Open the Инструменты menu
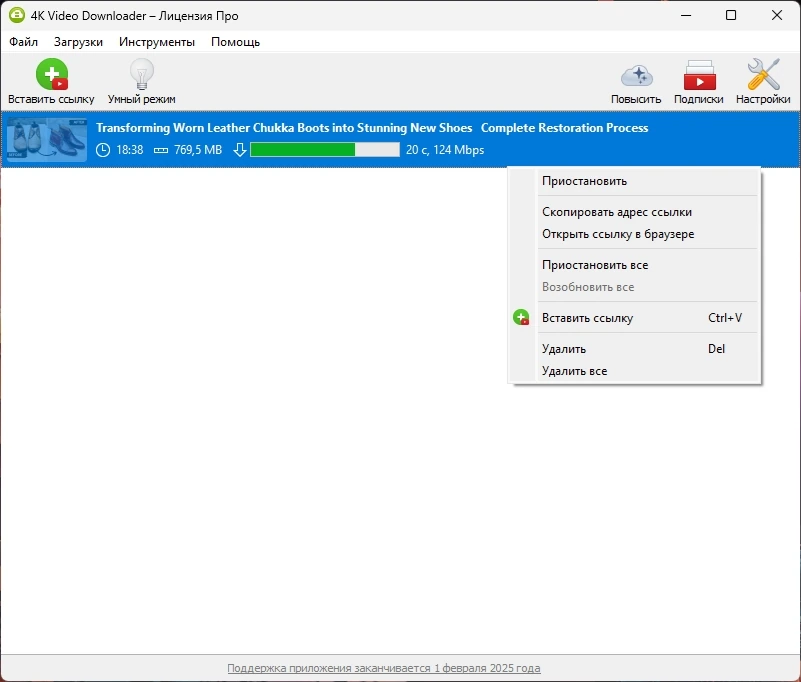The height and width of the screenshot is (682, 801). [x=157, y=42]
